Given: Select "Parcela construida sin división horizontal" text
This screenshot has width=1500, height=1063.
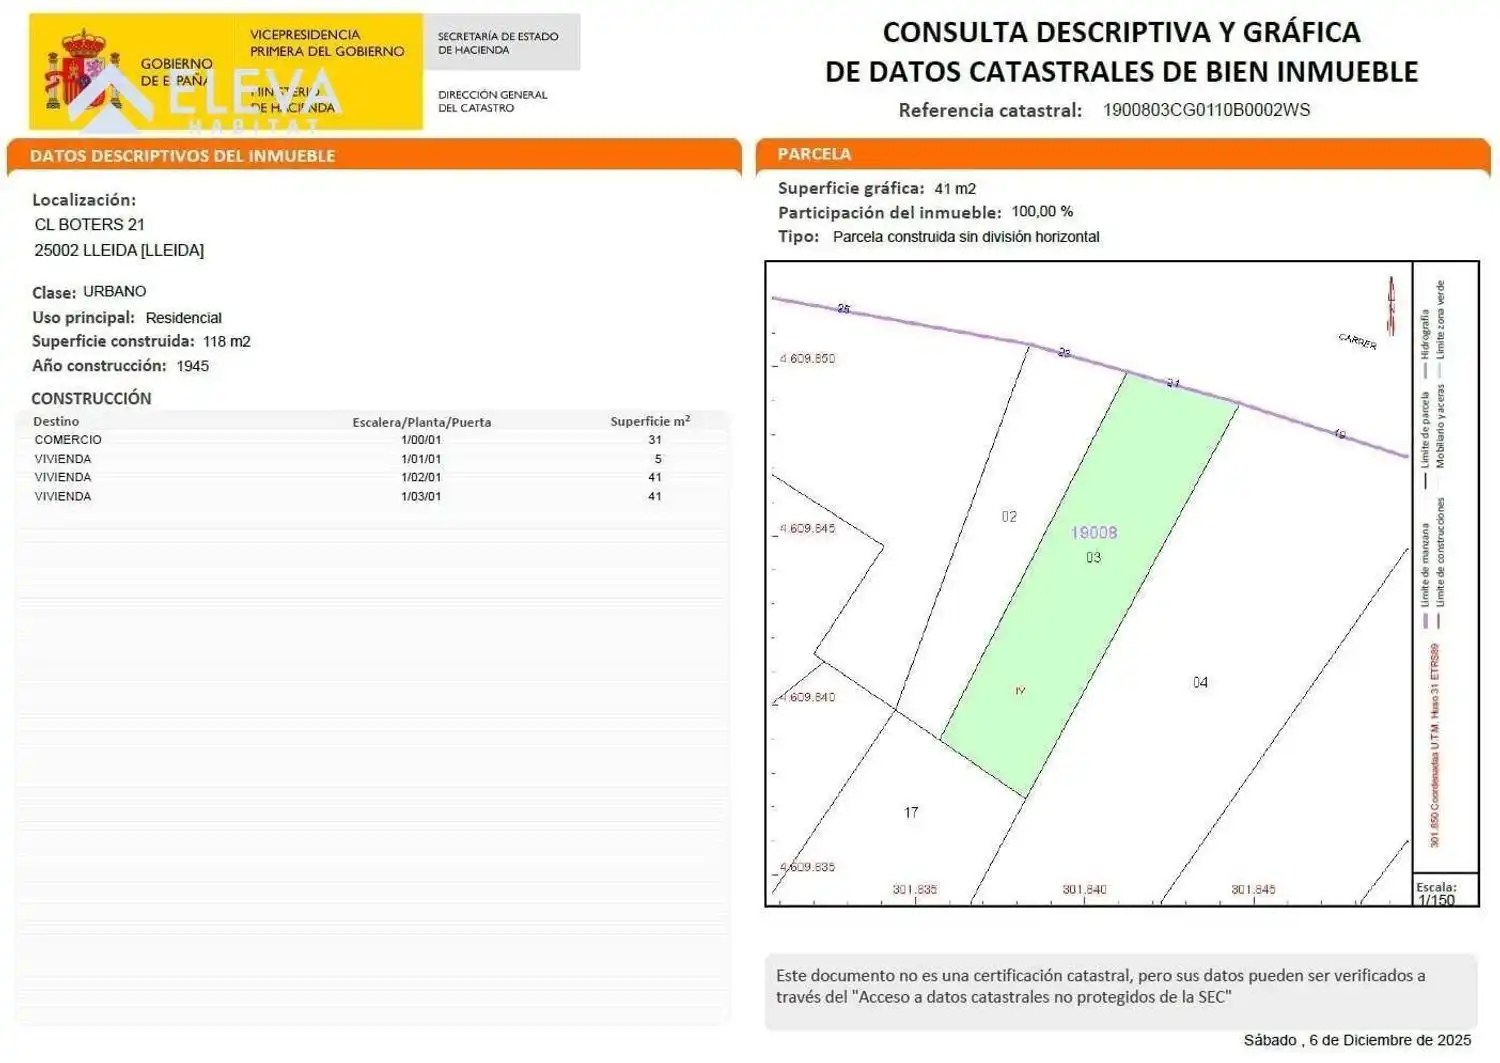Looking at the screenshot, I should 966,237.
